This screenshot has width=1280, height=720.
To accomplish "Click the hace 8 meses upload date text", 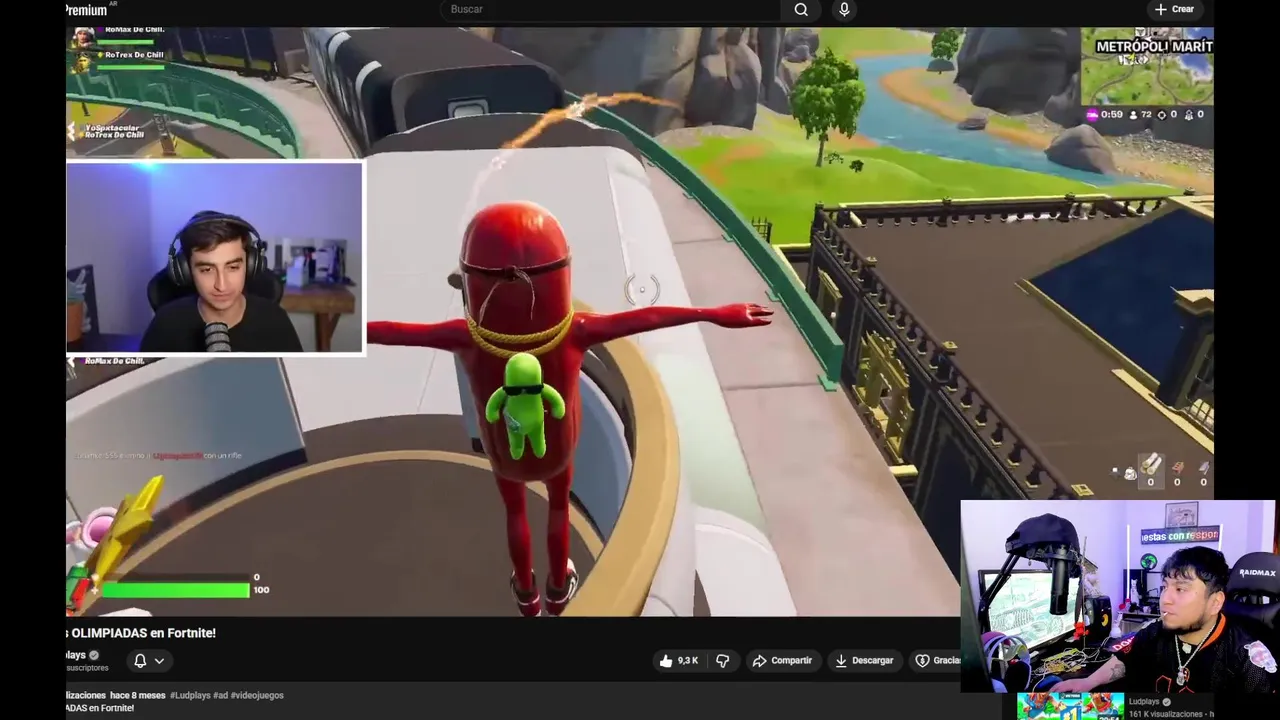I will click(x=138, y=695).
